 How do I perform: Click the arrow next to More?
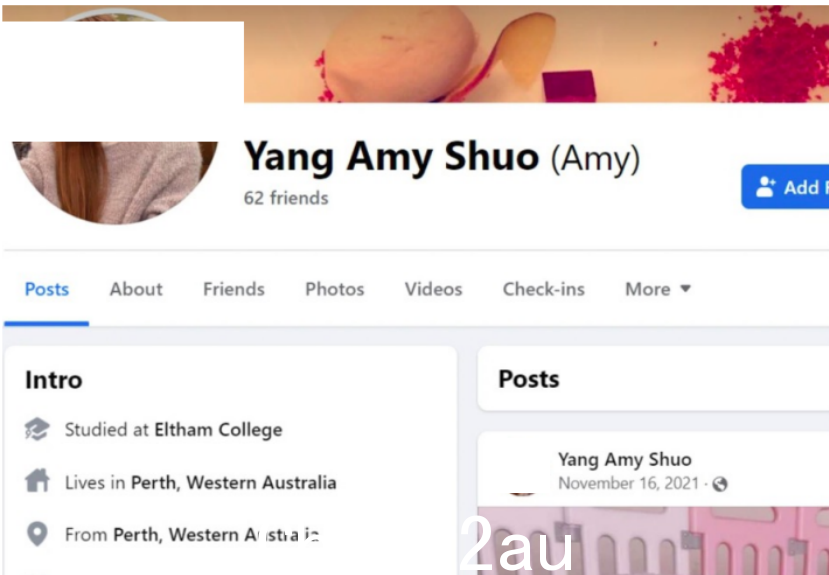point(685,289)
